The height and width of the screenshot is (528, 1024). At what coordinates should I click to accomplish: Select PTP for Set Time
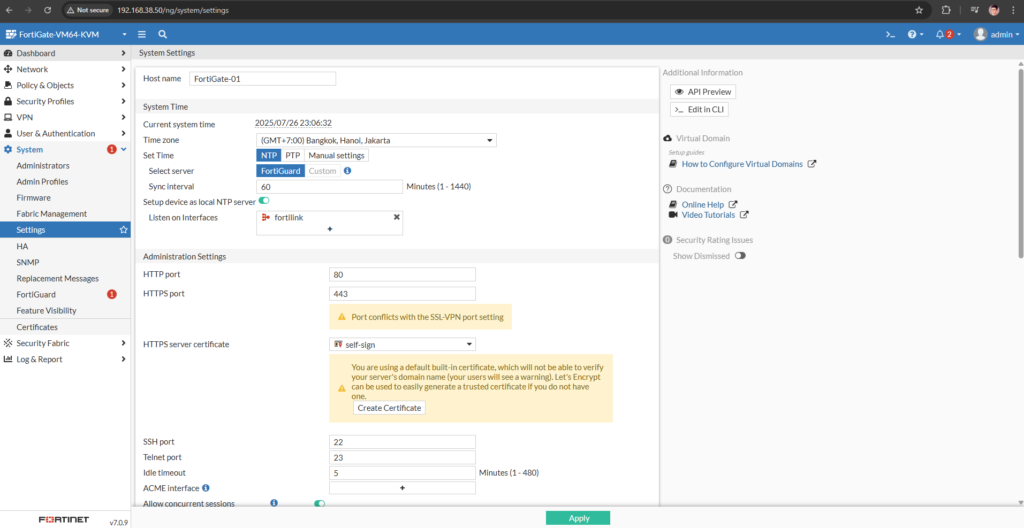point(293,156)
